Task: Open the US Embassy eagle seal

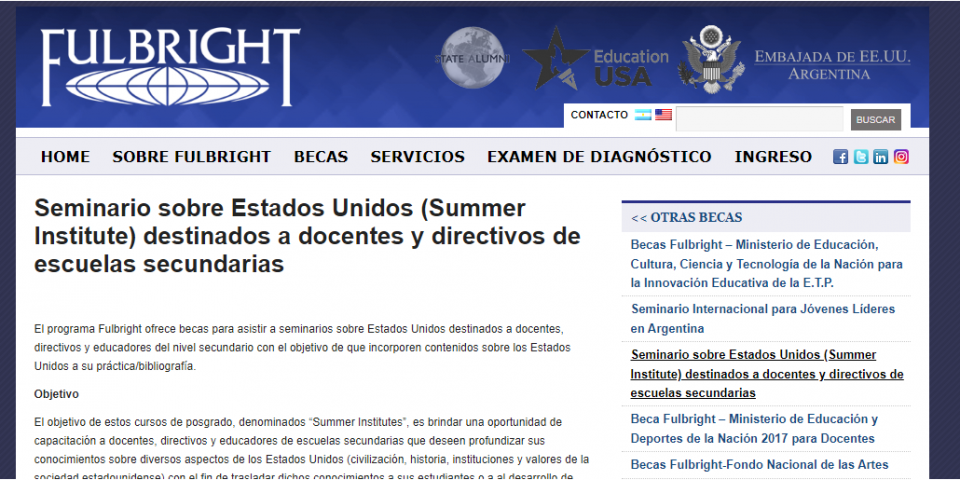Action: click(711, 59)
